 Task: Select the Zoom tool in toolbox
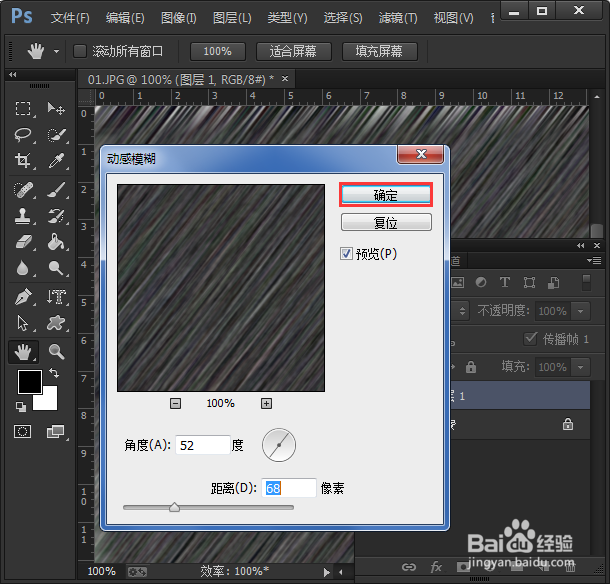56,351
